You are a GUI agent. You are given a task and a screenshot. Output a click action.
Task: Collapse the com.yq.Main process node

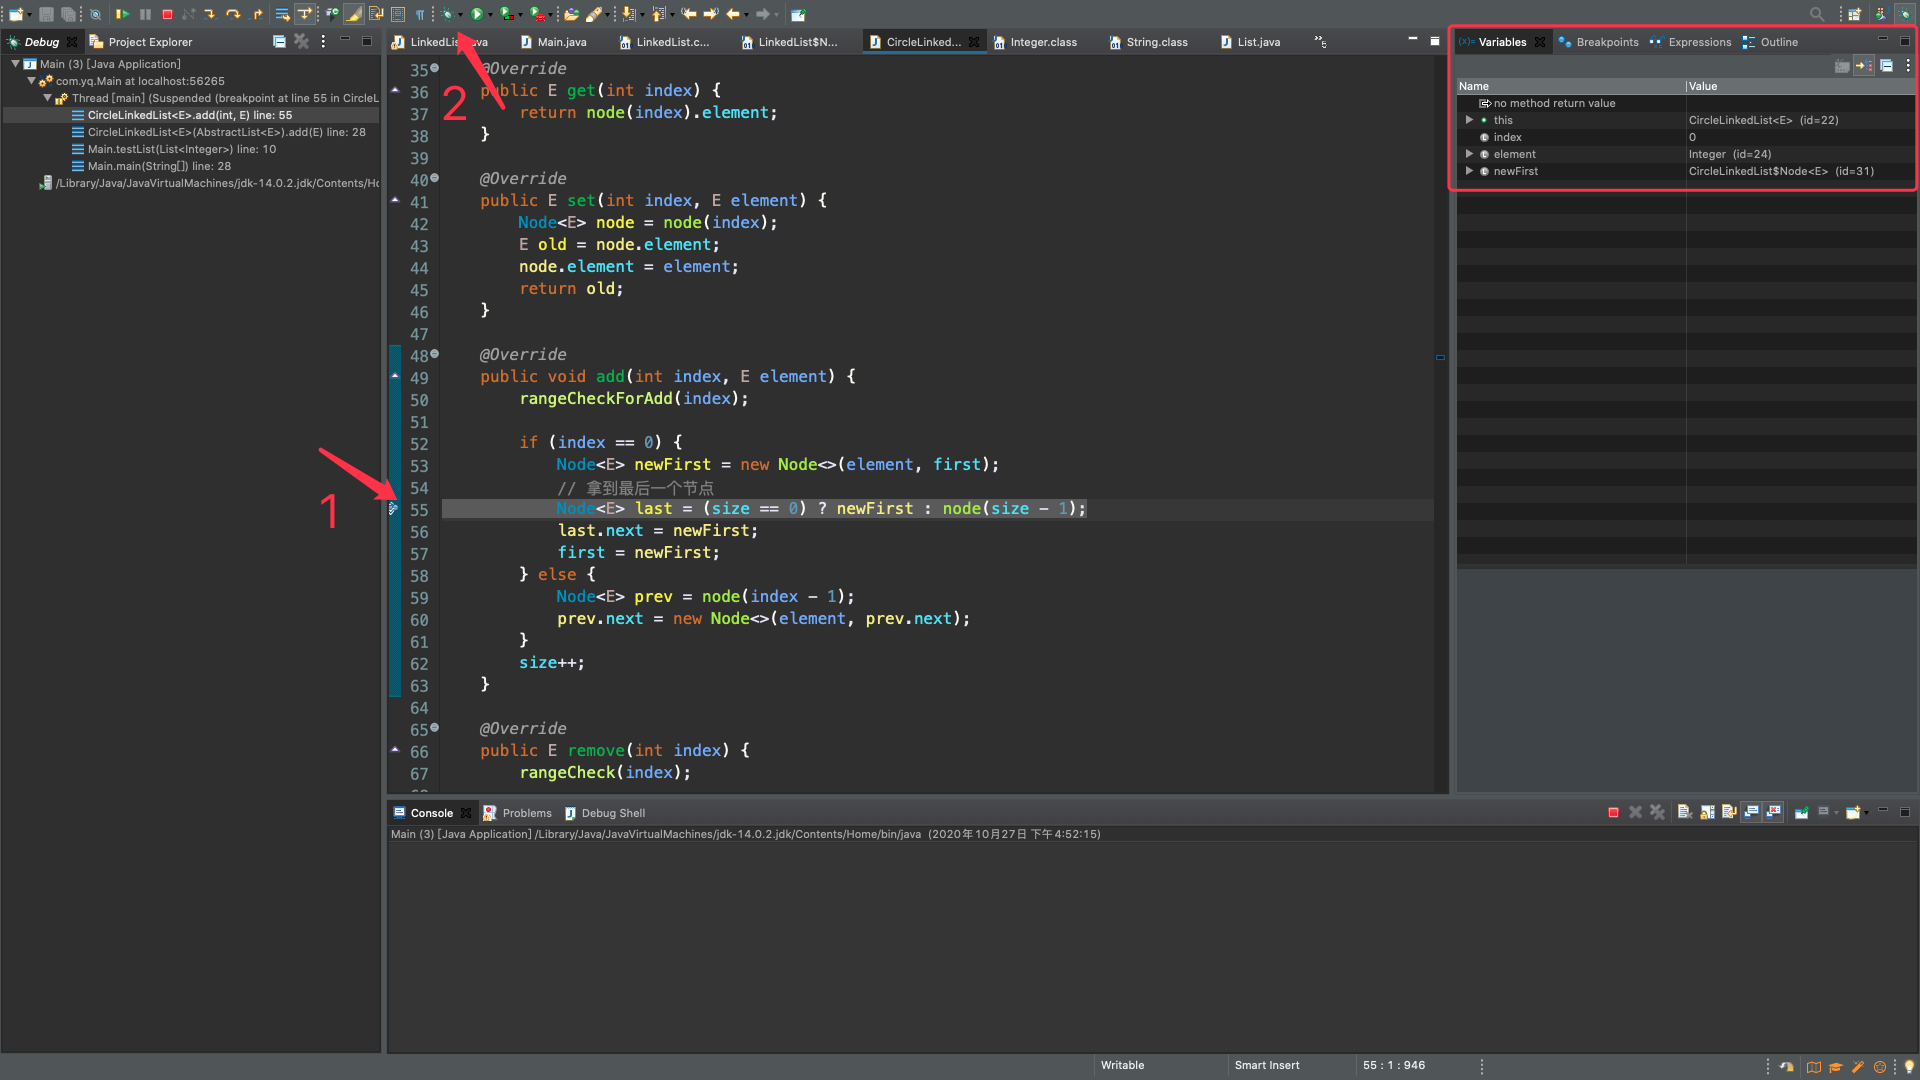31,80
